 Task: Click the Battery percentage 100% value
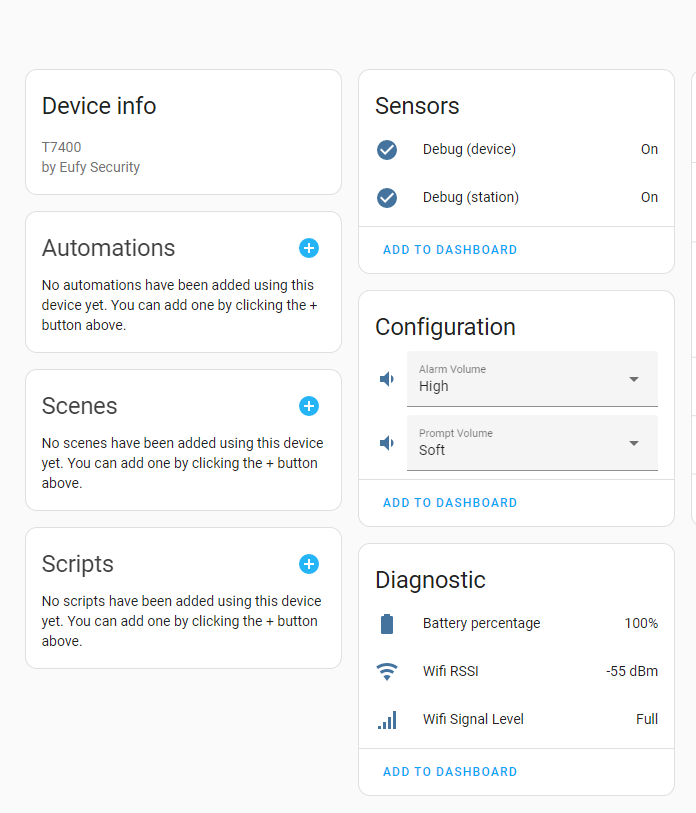(643, 623)
